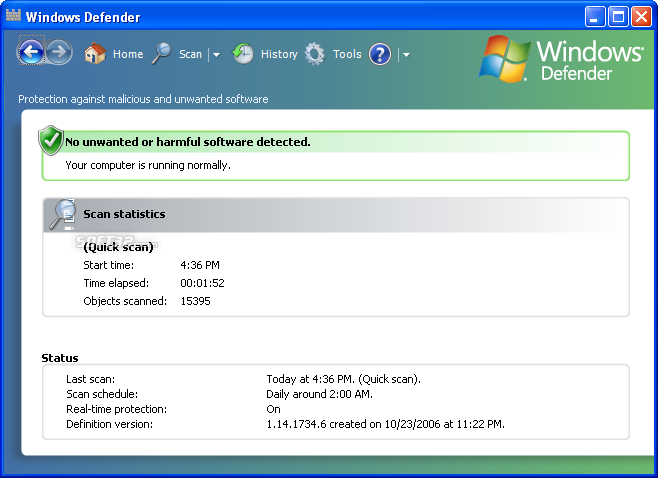658x478 pixels.
Task: Click the Scan toolbar label
Action: 191,54
